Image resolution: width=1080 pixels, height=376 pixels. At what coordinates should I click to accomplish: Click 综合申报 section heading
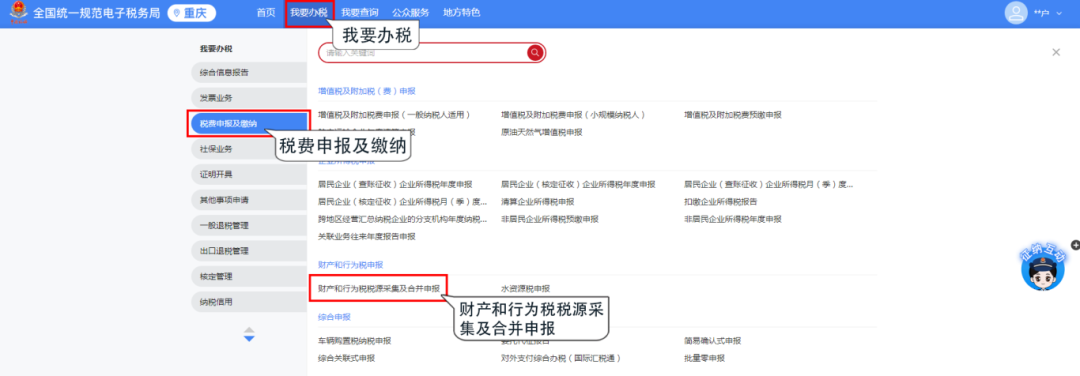(x=334, y=317)
